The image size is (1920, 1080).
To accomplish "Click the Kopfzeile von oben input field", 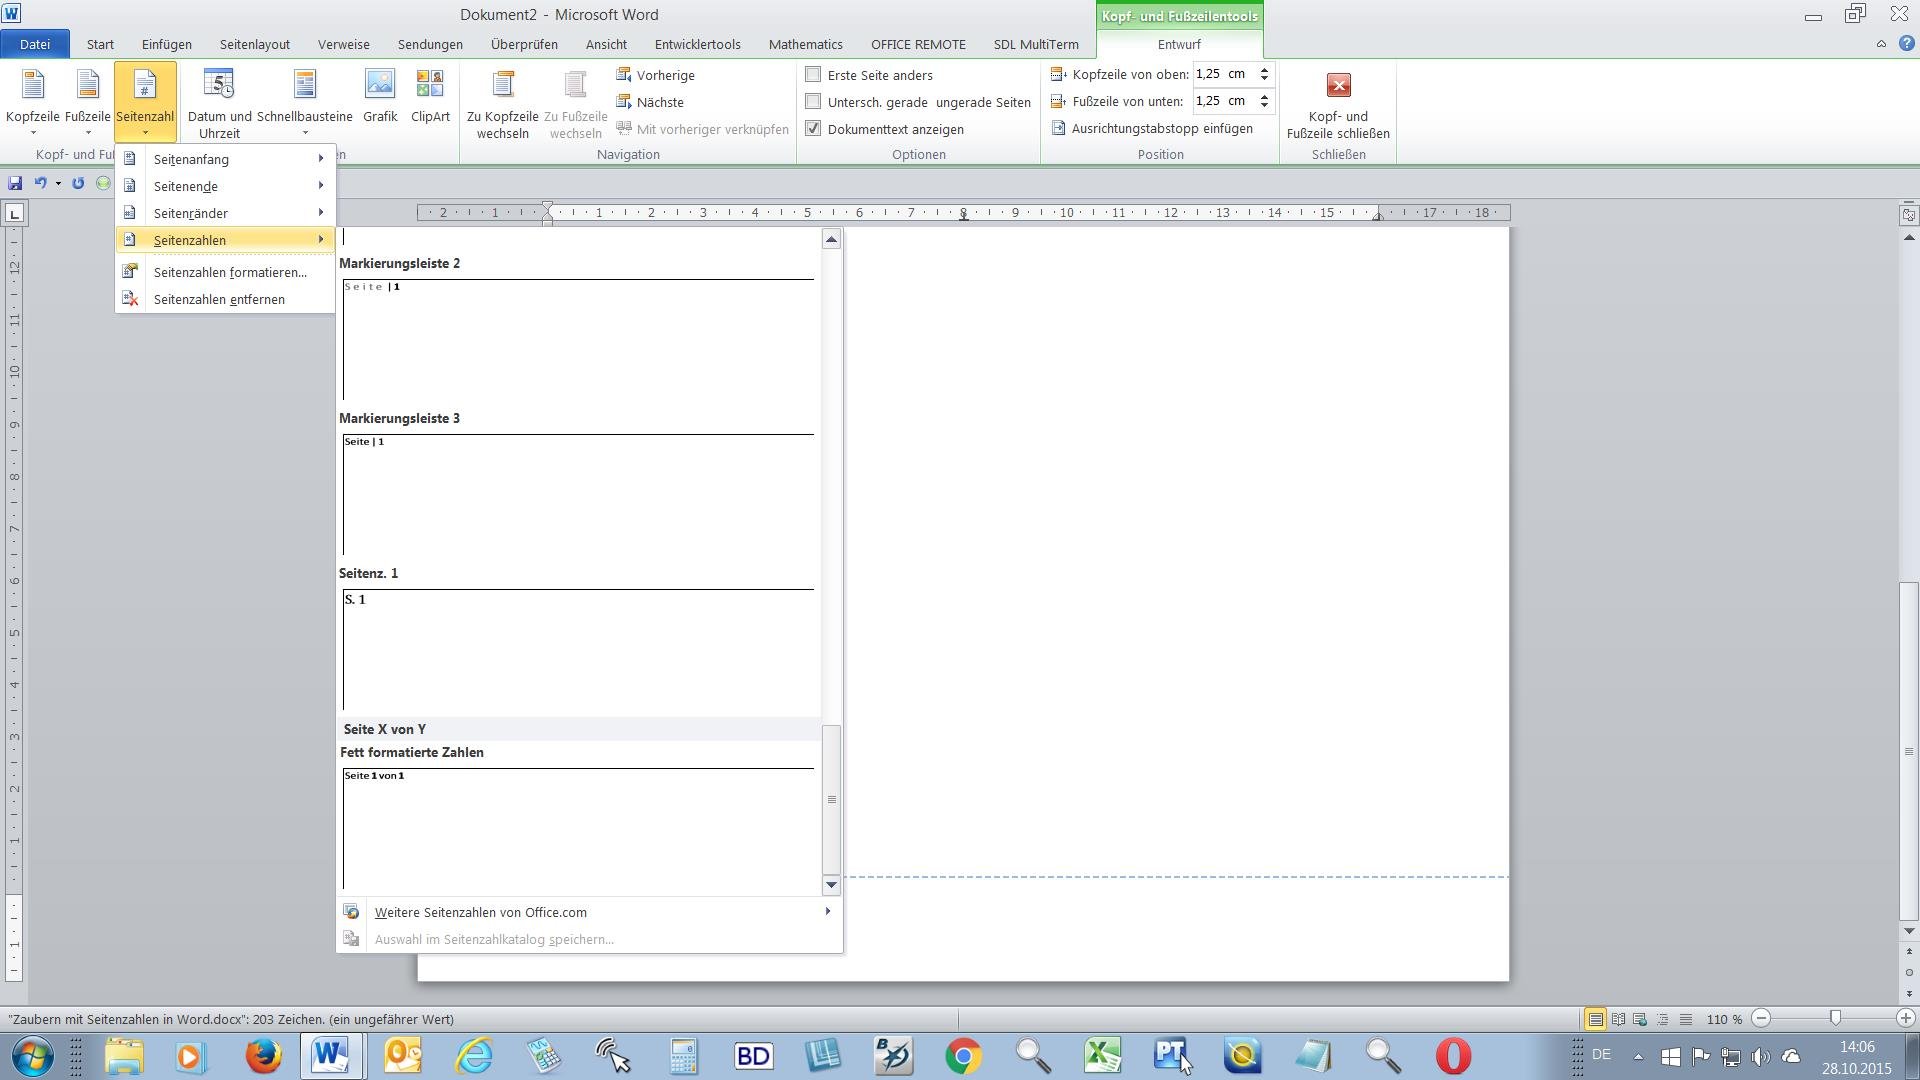I will click(1224, 74).
